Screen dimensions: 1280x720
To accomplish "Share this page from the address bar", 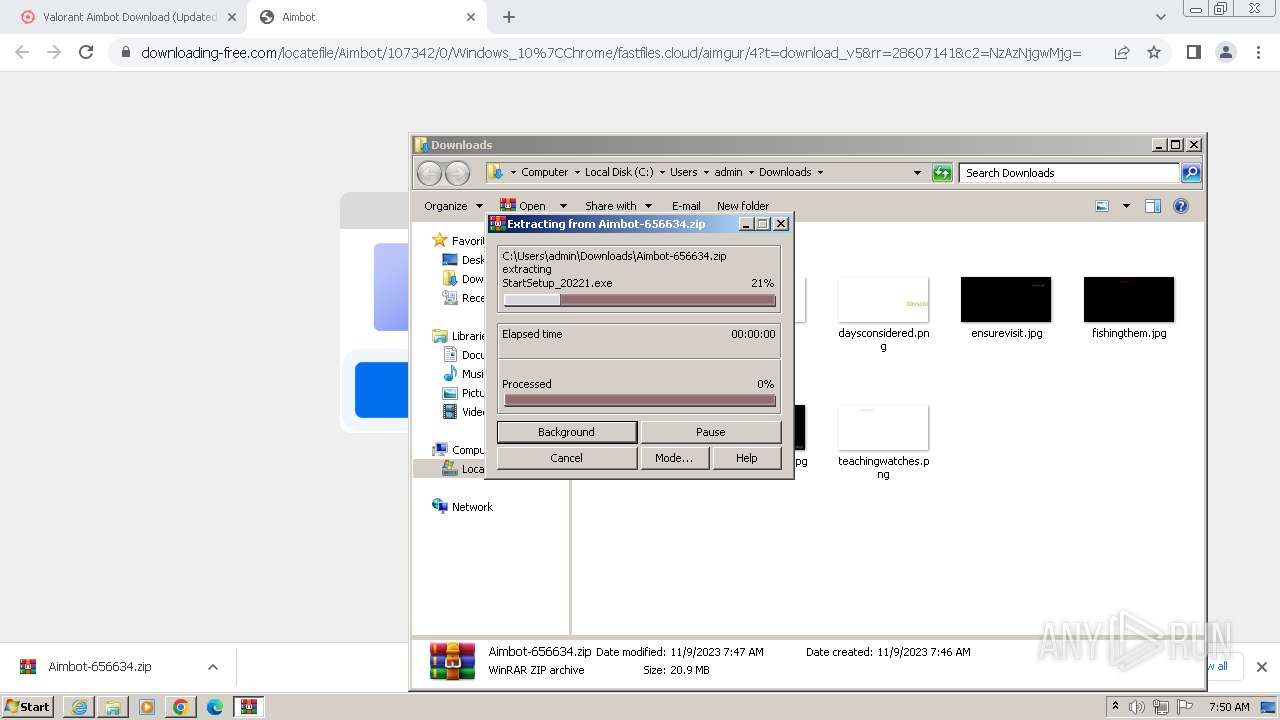I will point(1122,52).
